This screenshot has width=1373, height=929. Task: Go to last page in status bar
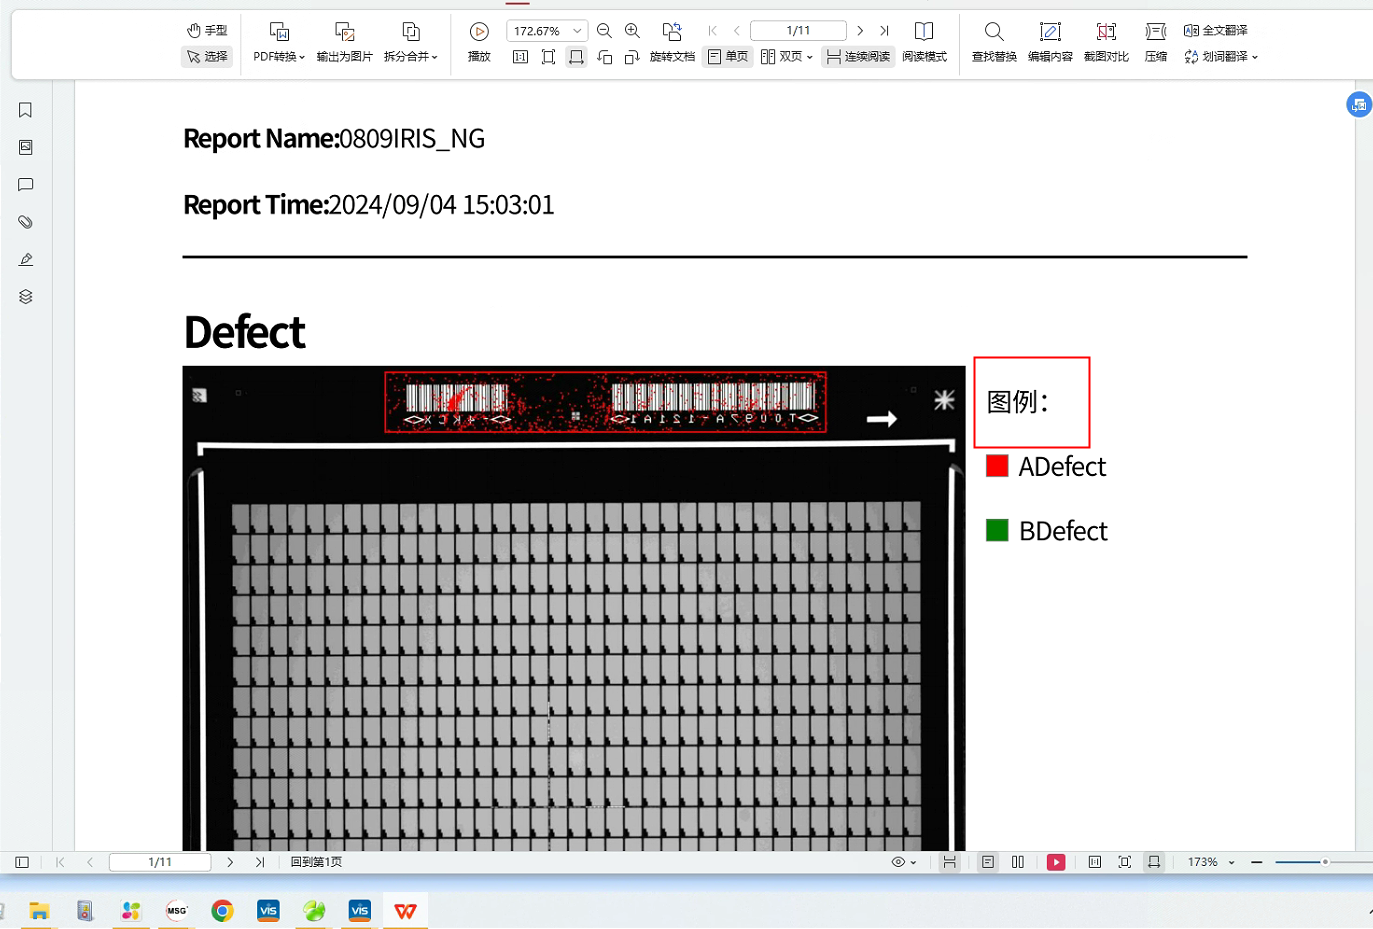click(260, 862)
